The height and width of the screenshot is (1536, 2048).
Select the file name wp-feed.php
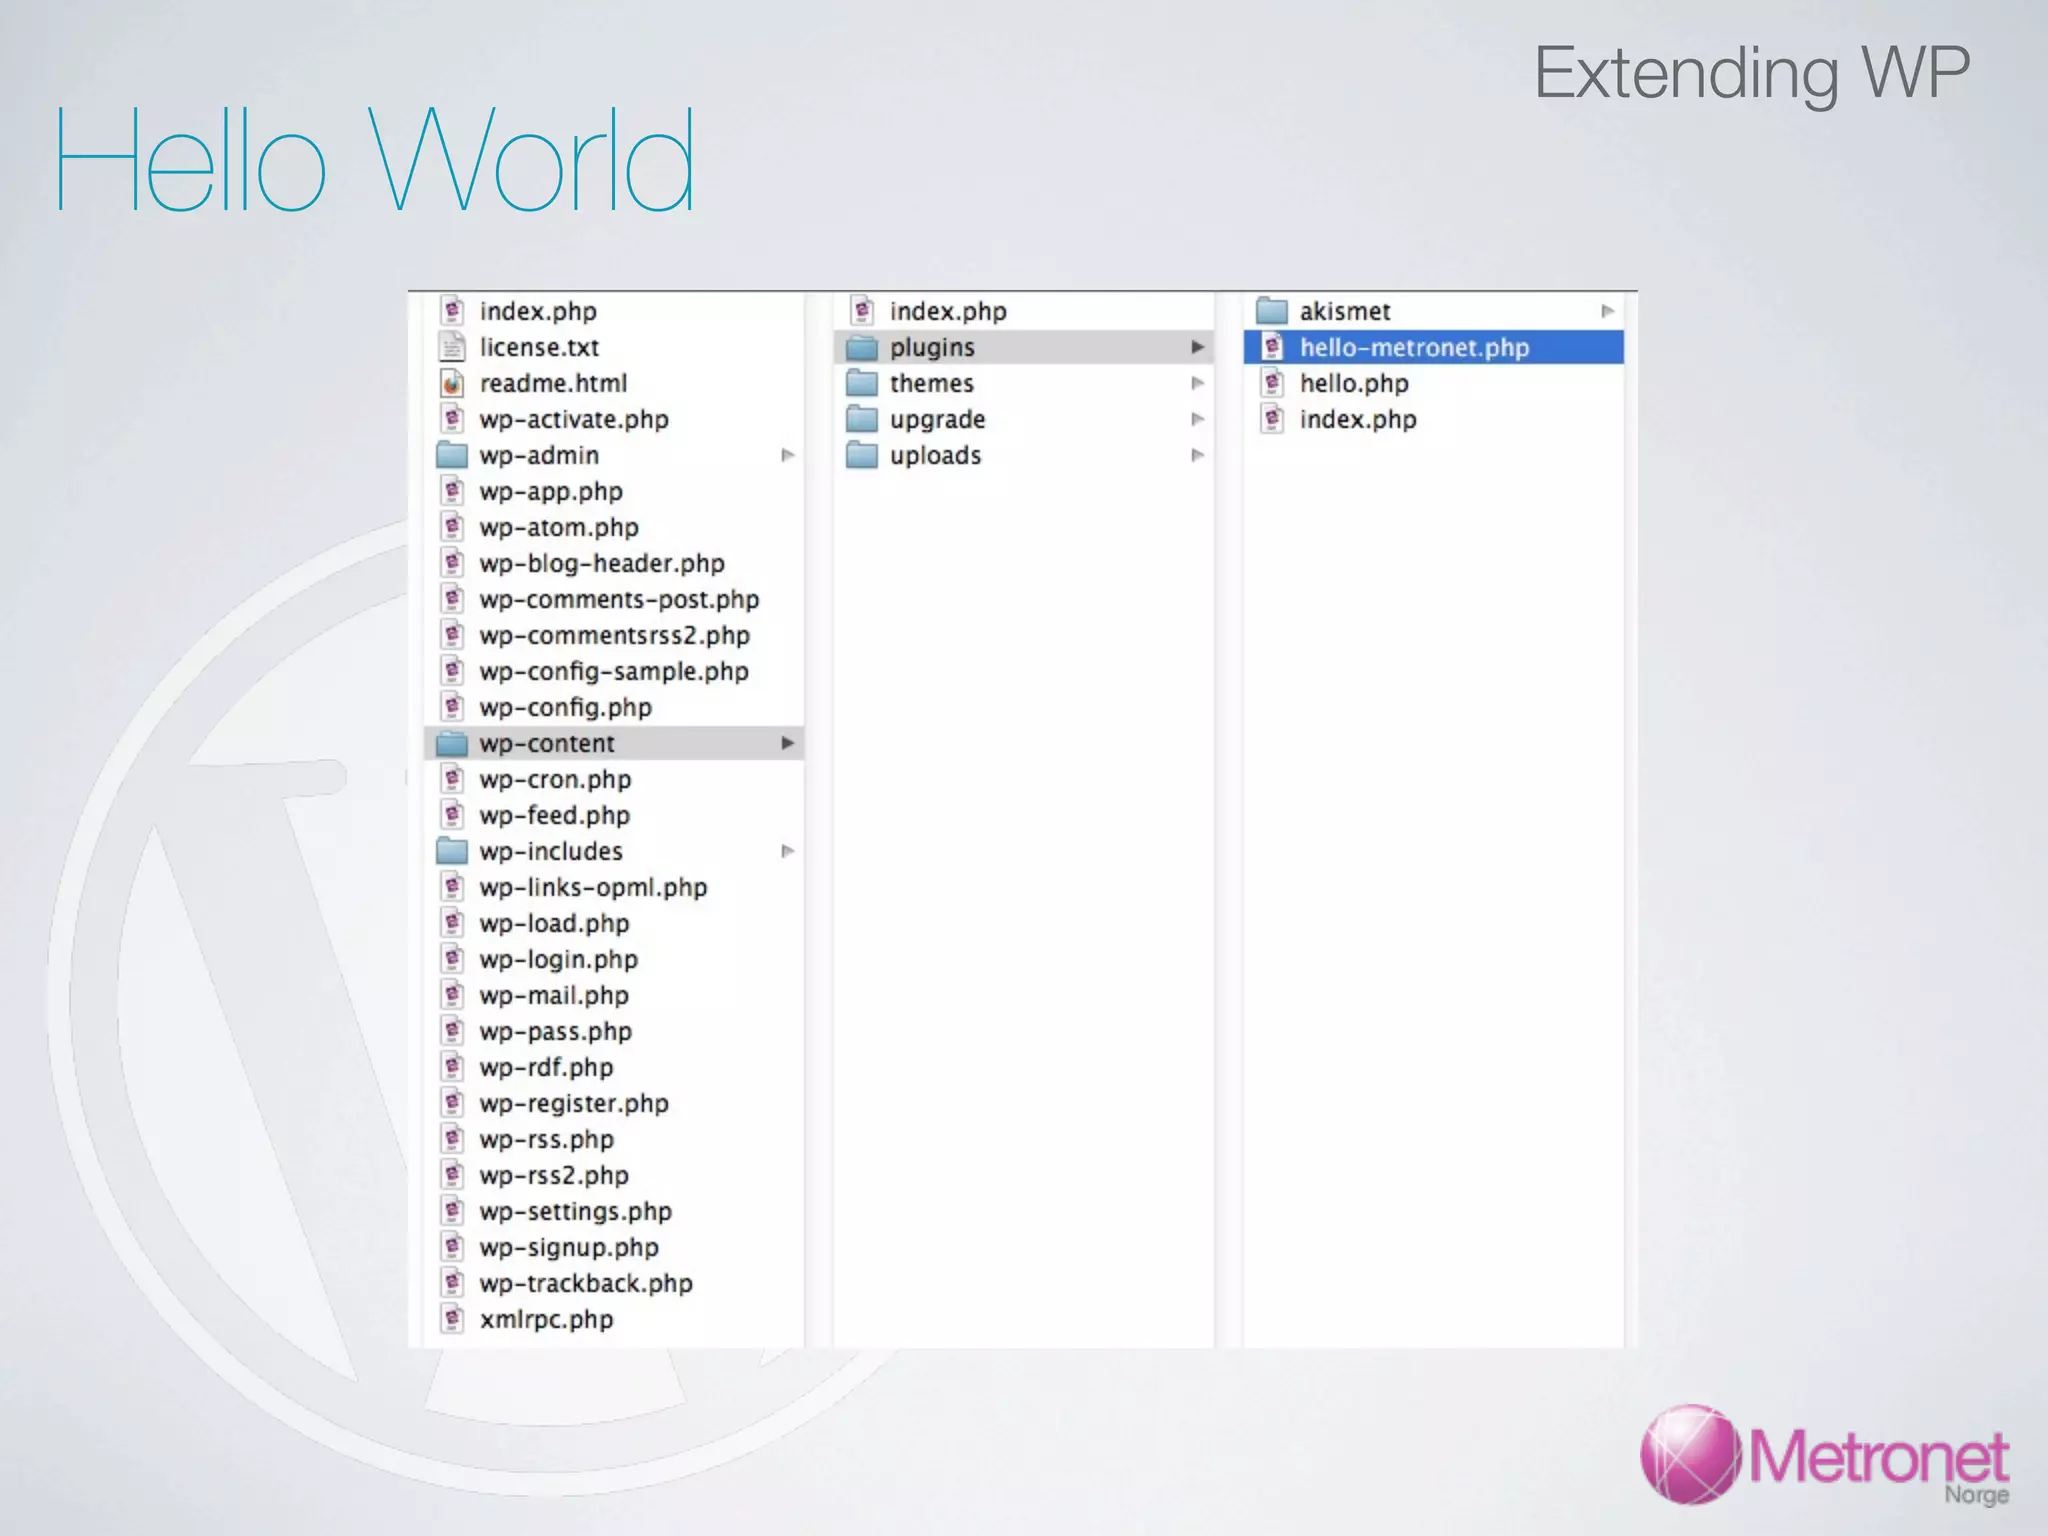[x=555, y=816]
